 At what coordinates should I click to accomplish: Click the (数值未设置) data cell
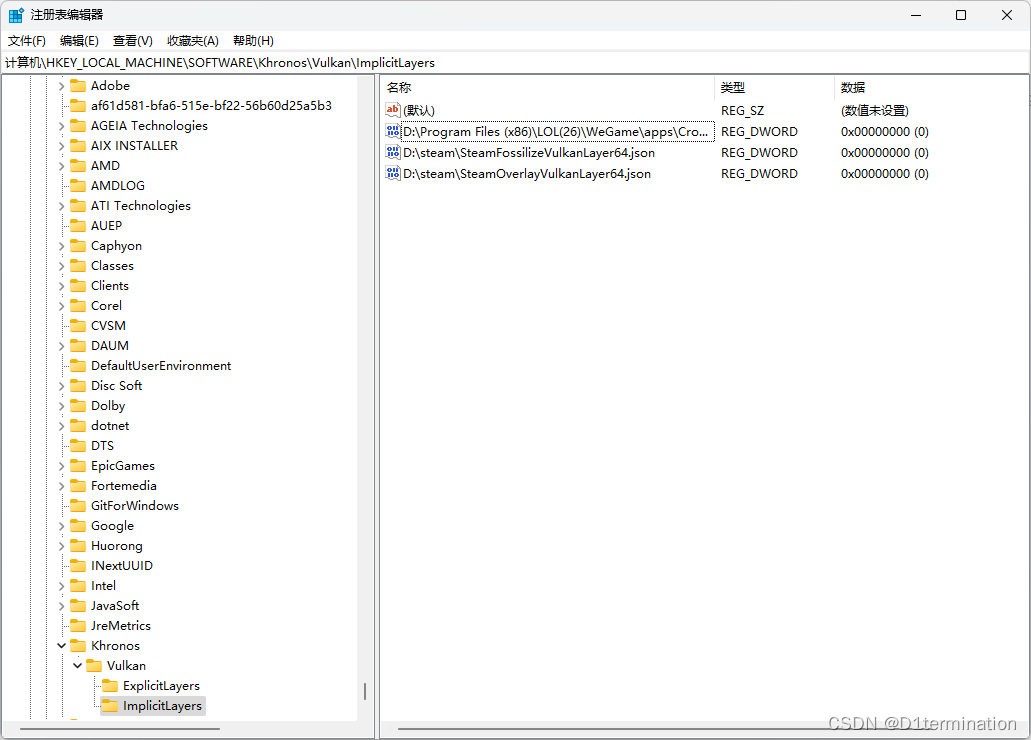(875, 111)
